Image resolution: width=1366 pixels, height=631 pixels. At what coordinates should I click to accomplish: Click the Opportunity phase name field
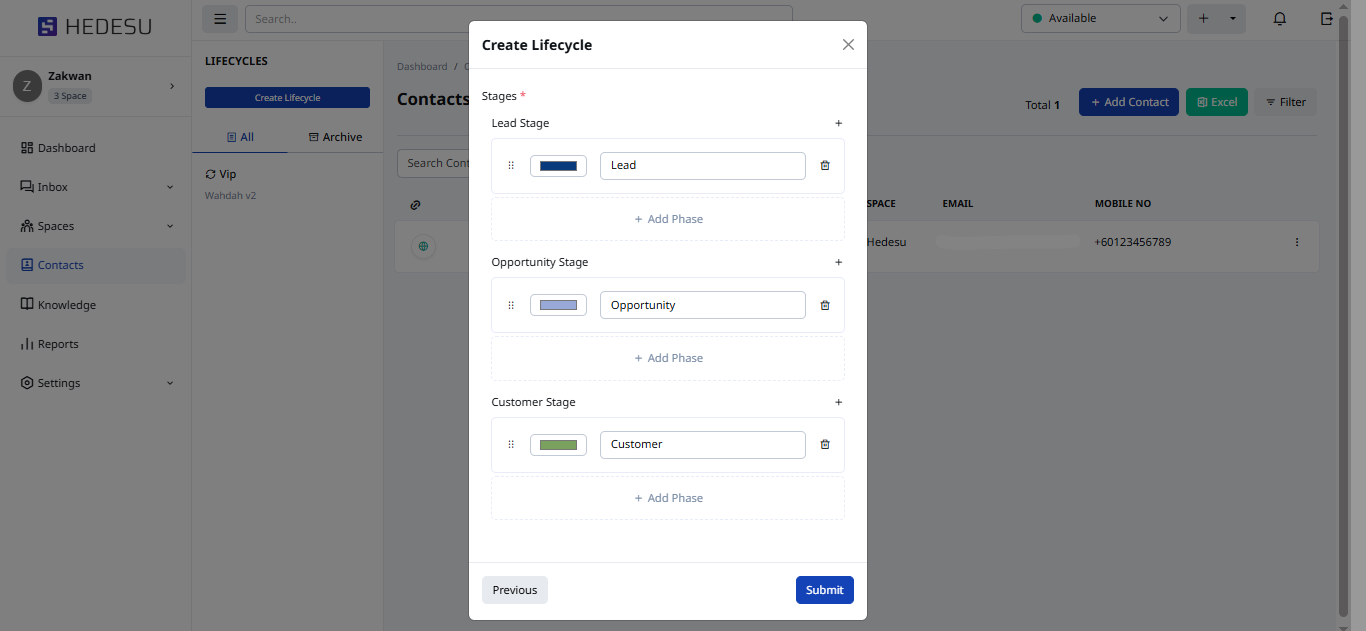click(x=702, y=305)
